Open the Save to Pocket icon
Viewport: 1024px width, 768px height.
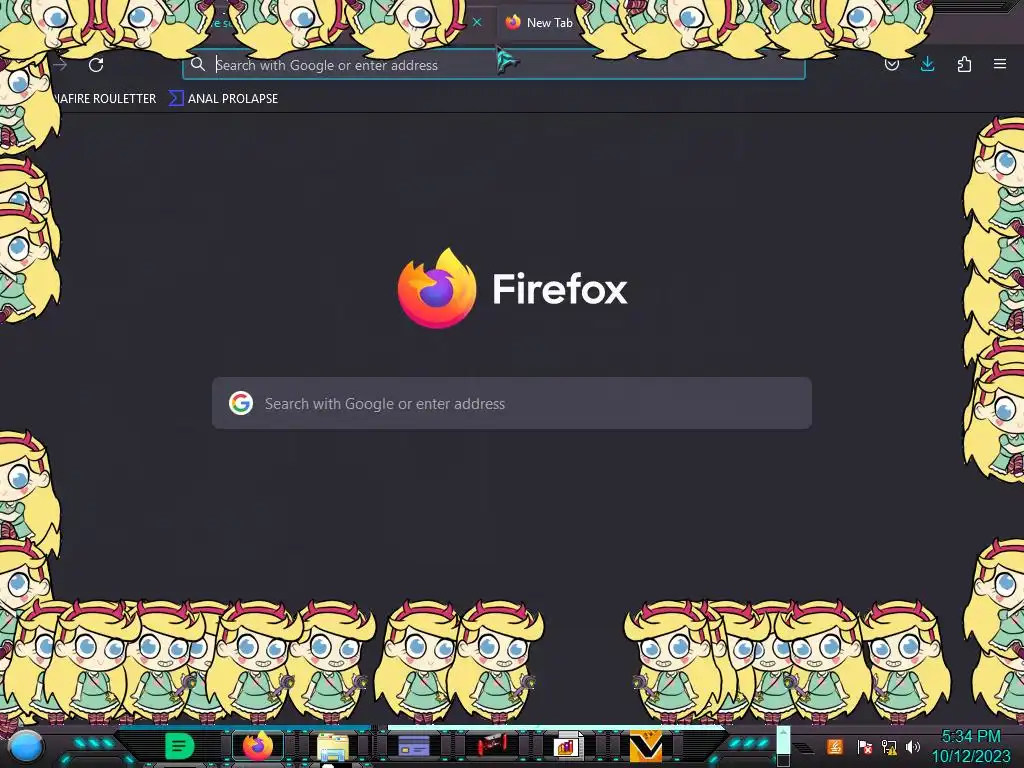coord(891,64)
